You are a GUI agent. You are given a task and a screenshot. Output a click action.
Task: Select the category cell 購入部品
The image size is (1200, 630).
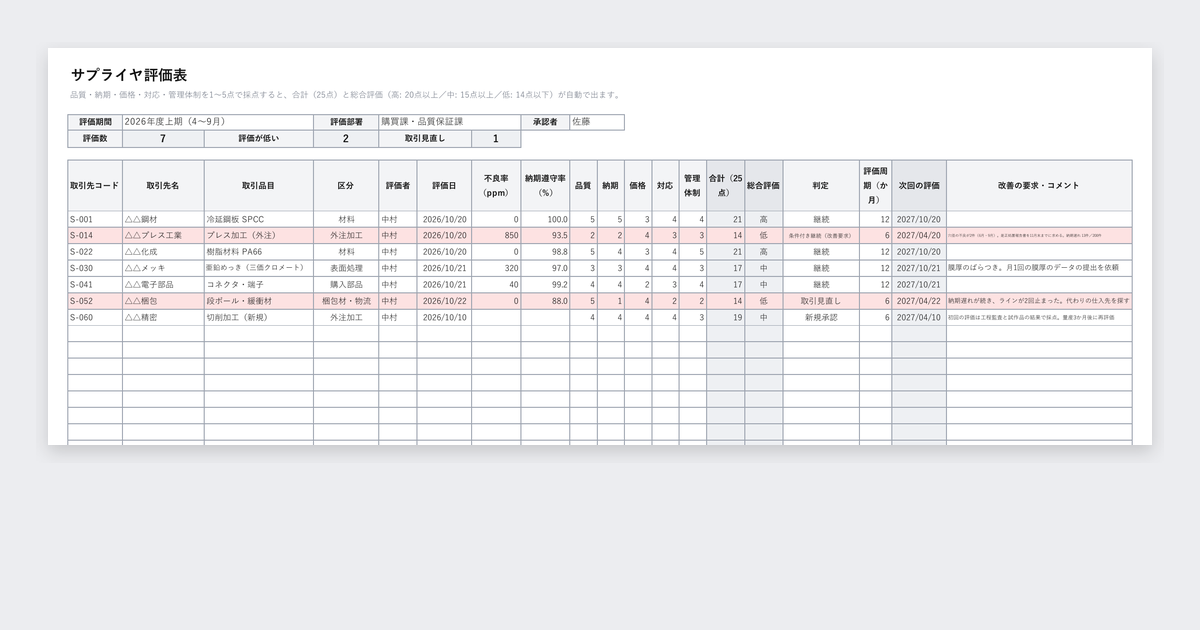tap(346, 285)
